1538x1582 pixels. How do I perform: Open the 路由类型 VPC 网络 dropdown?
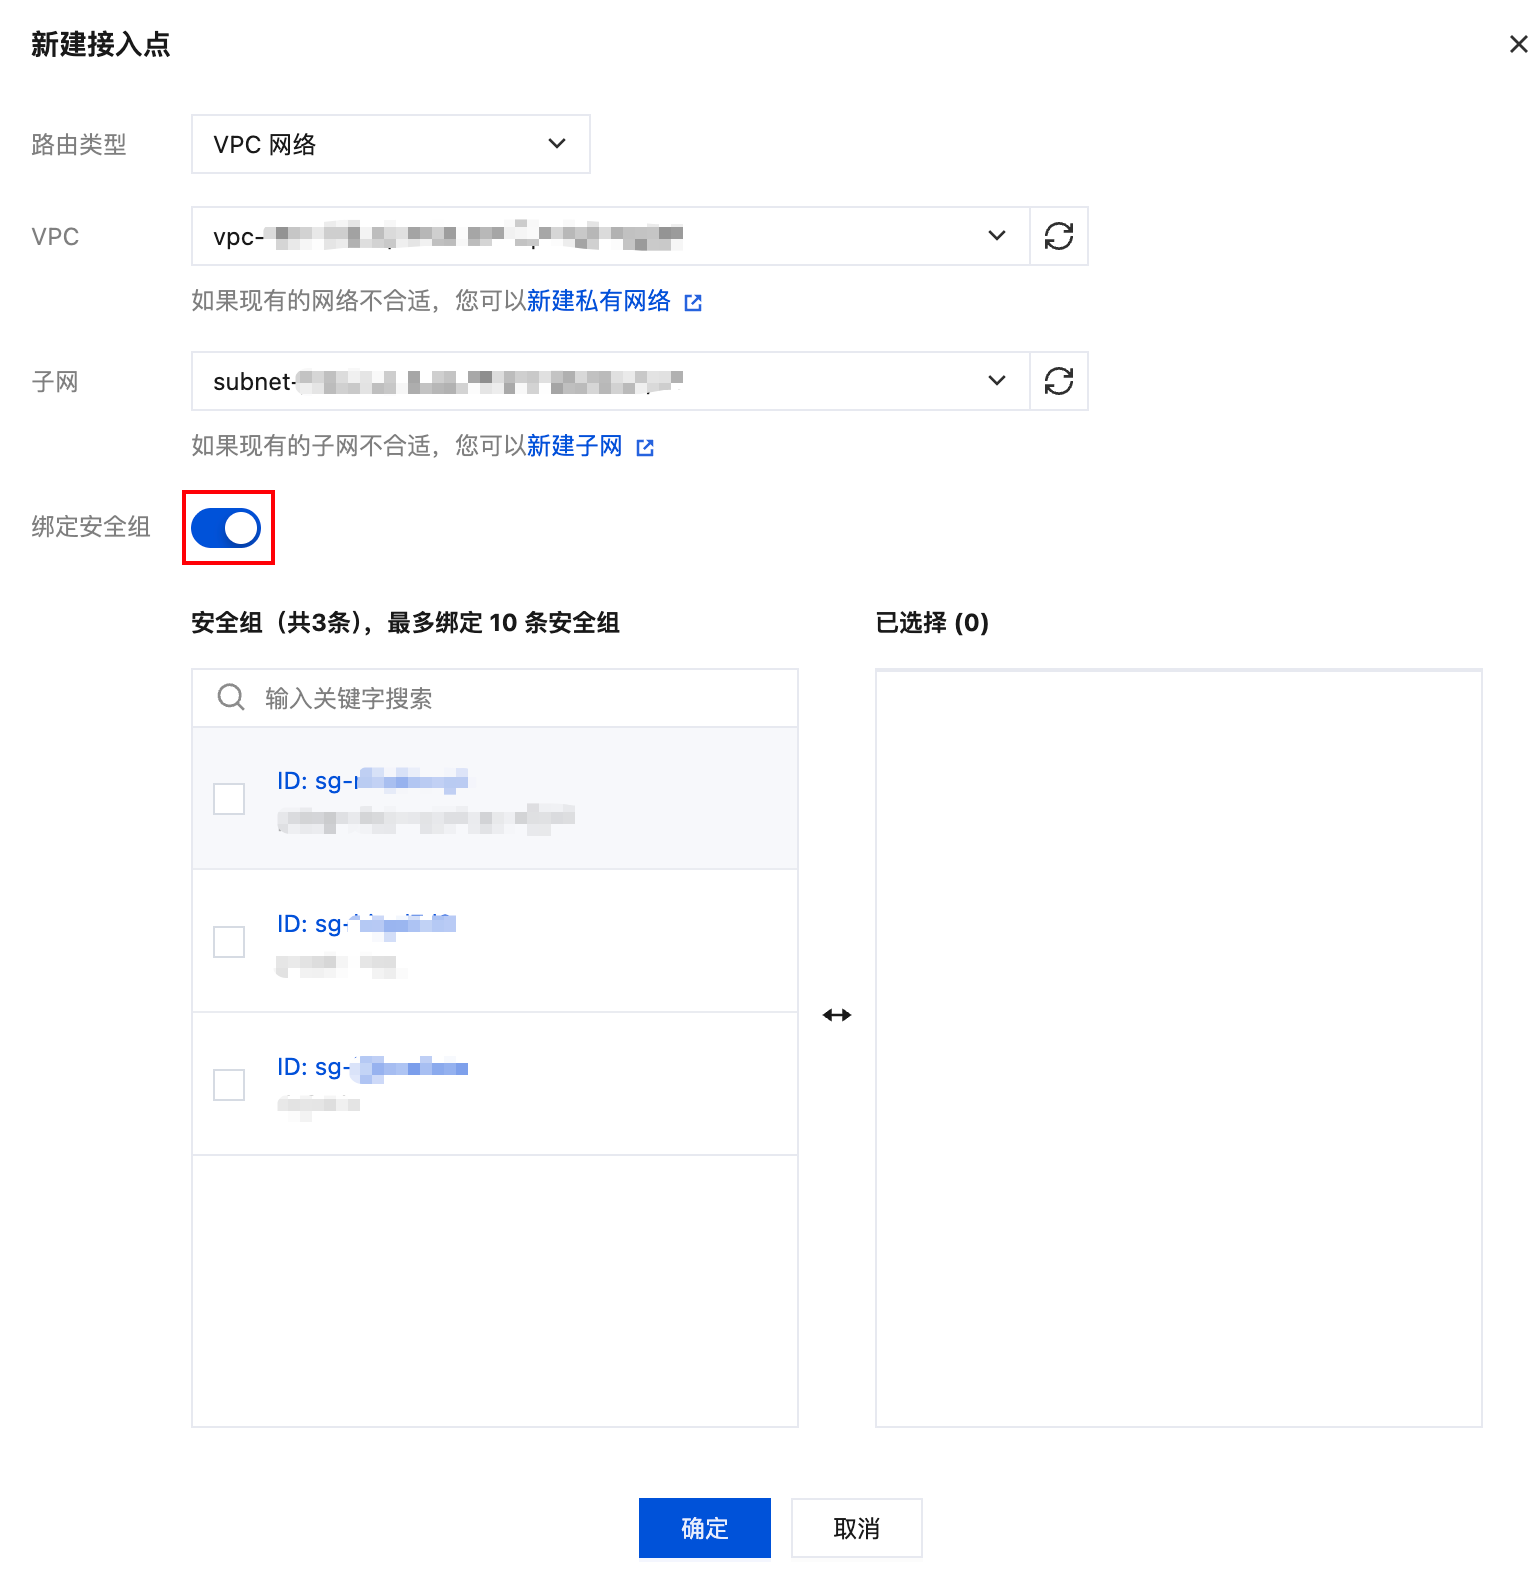[391, 144]
